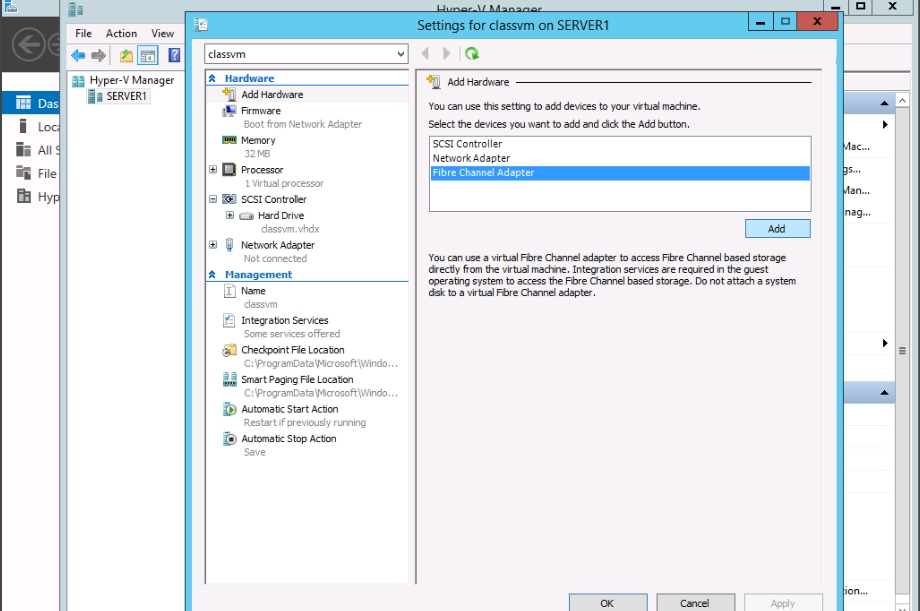The image size is (920, 611).
Task: Click the green refresh icon in Settings toolbar
Action: (x=472, y=54)
